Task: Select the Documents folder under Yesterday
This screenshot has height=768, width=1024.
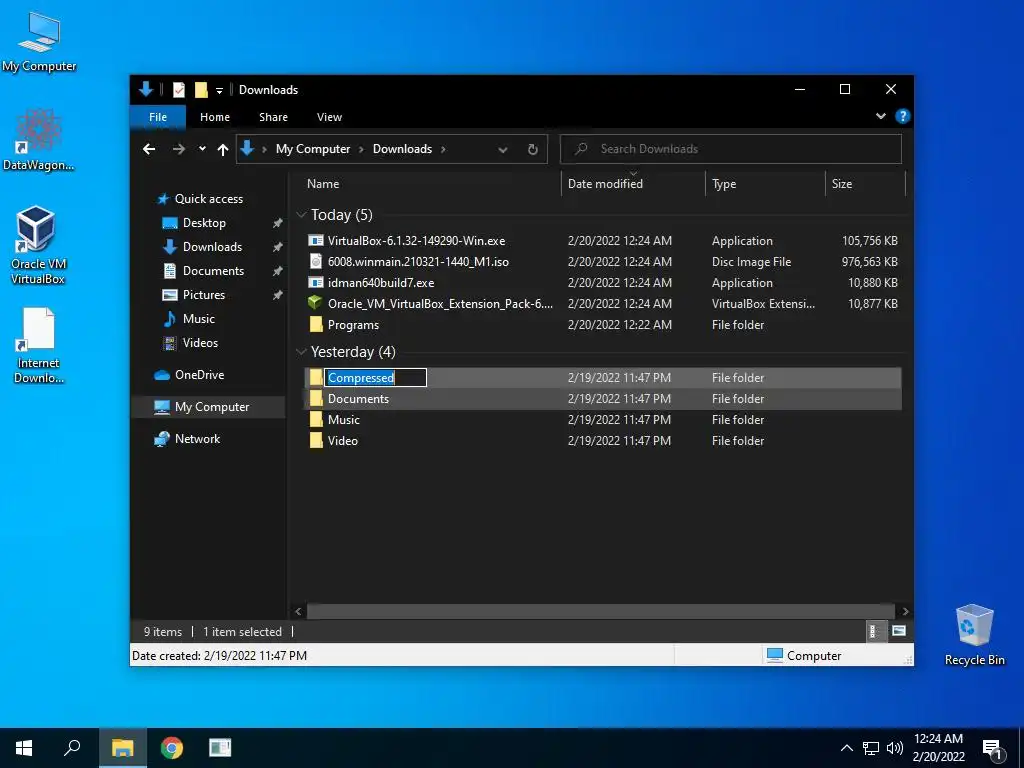Action: (x=603, y=398)
